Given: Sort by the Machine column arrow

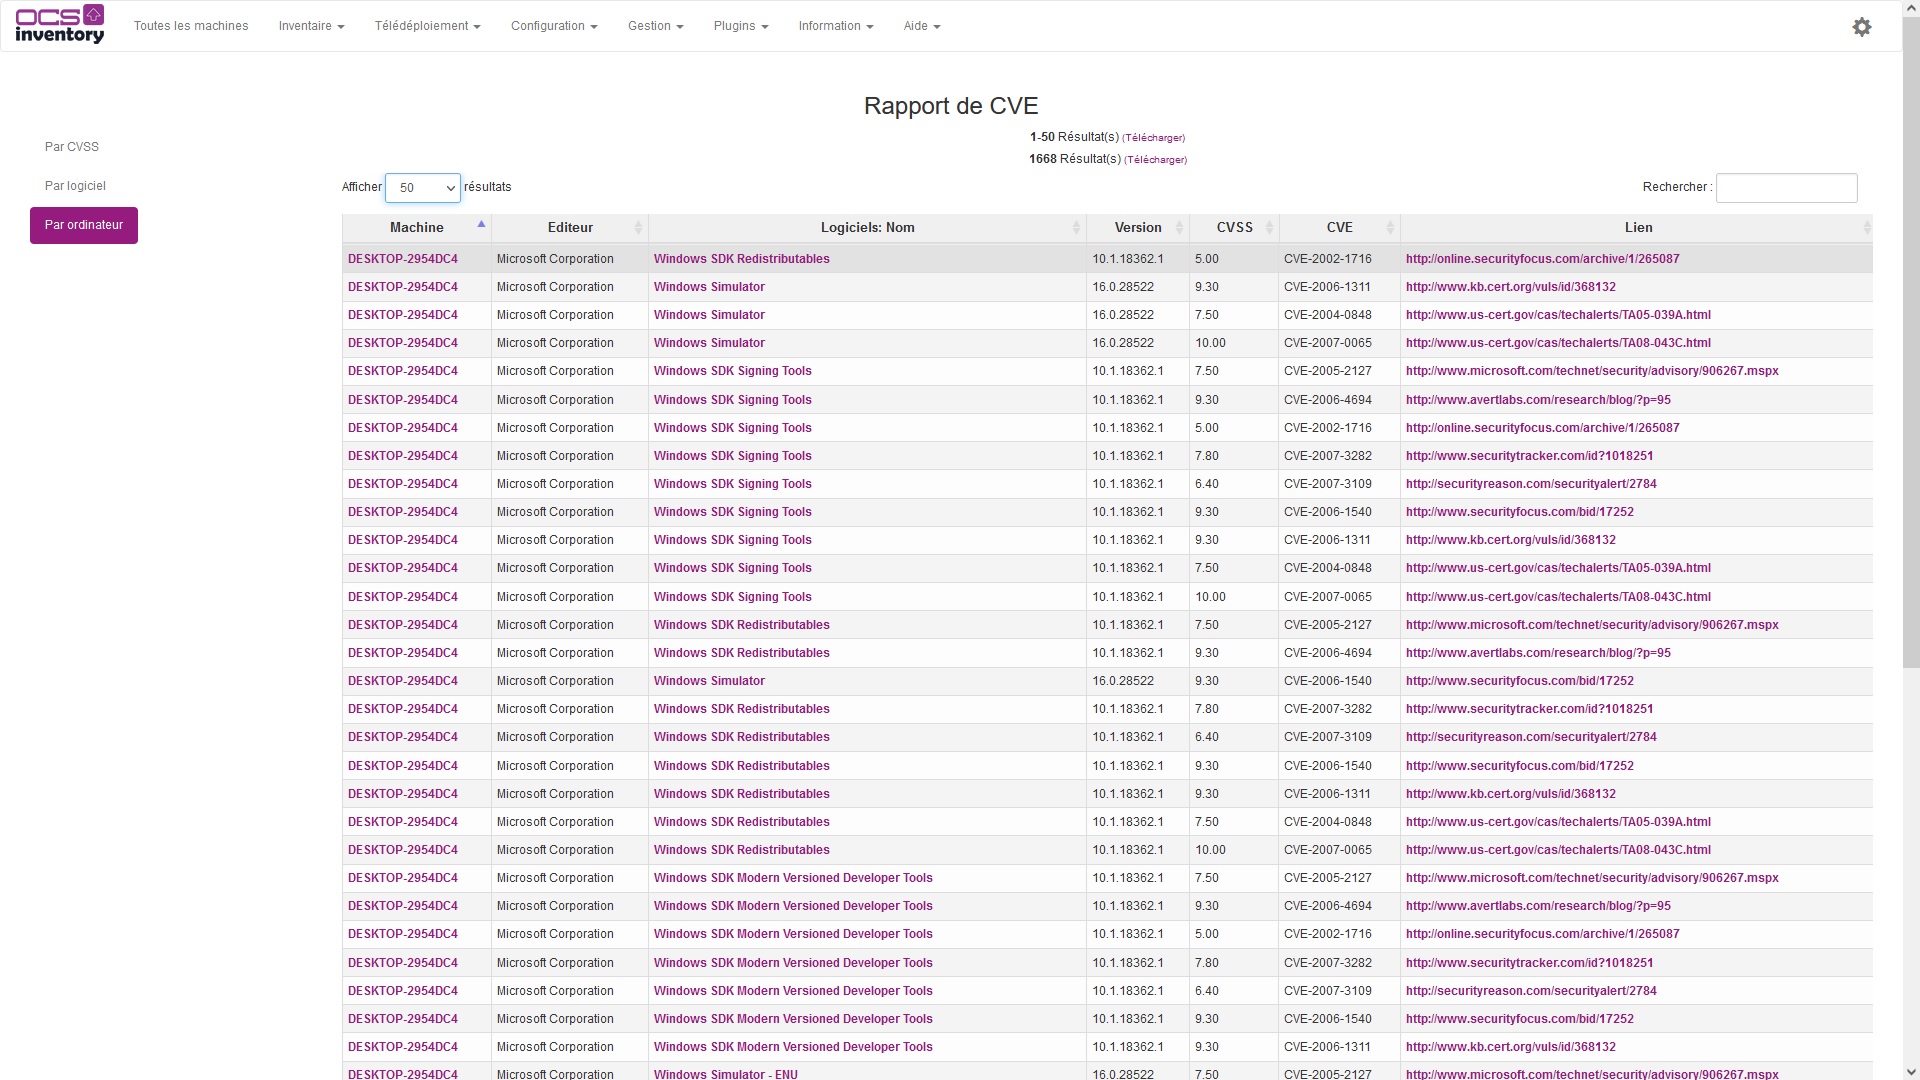Looking at the screenshot, I should (481, 224).
